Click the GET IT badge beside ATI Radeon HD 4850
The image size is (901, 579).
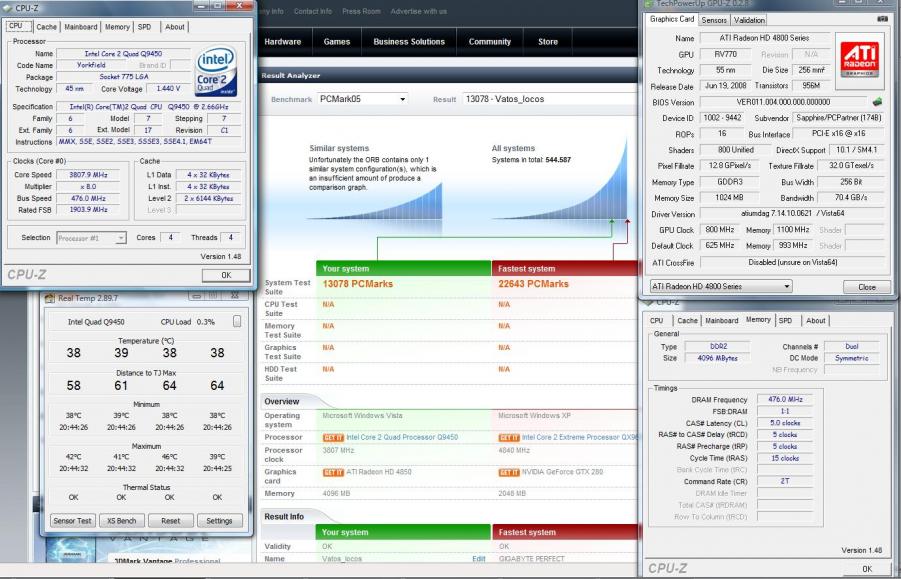click(x=333, y=473)
